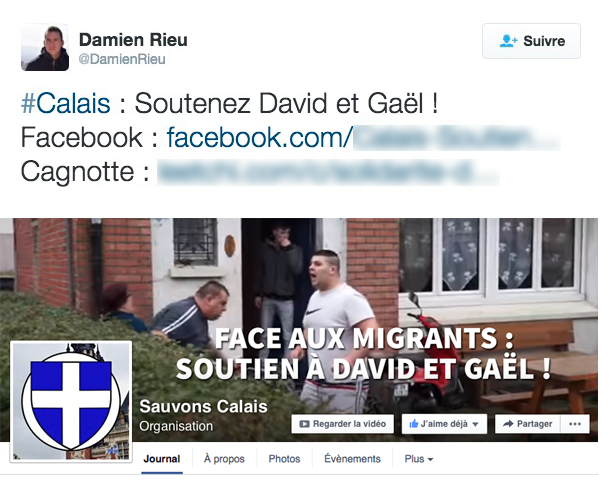This screenshot has width=610, height=491.
Task: Click Regarder la vidéo button
Action: click(342, 424)
